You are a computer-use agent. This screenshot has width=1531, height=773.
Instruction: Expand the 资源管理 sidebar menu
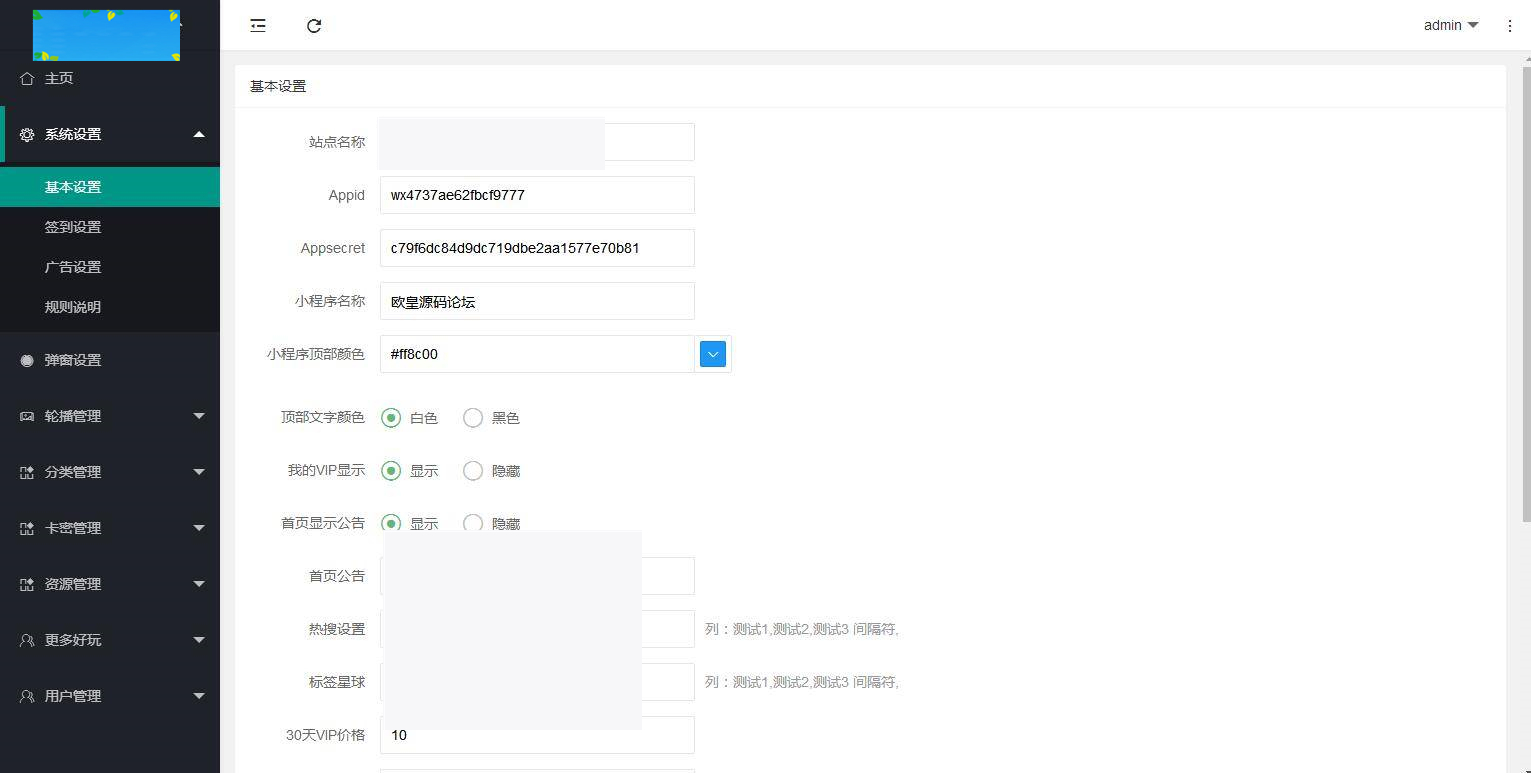110,584
